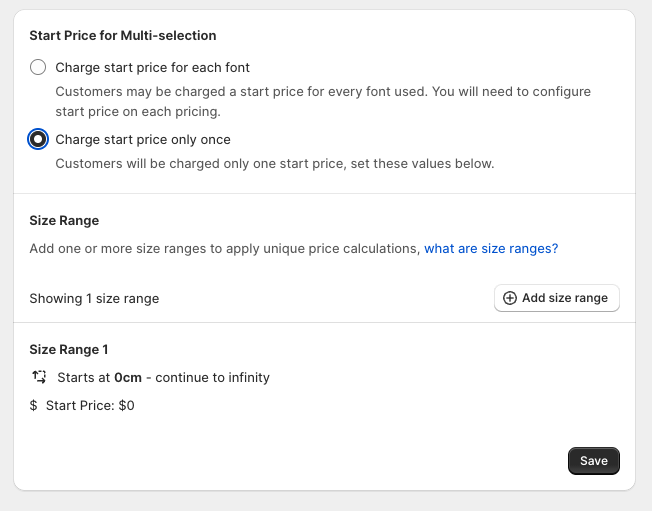
Task: Click the dollar sign icon beside Start Price
Action: (x=34, y=405)
